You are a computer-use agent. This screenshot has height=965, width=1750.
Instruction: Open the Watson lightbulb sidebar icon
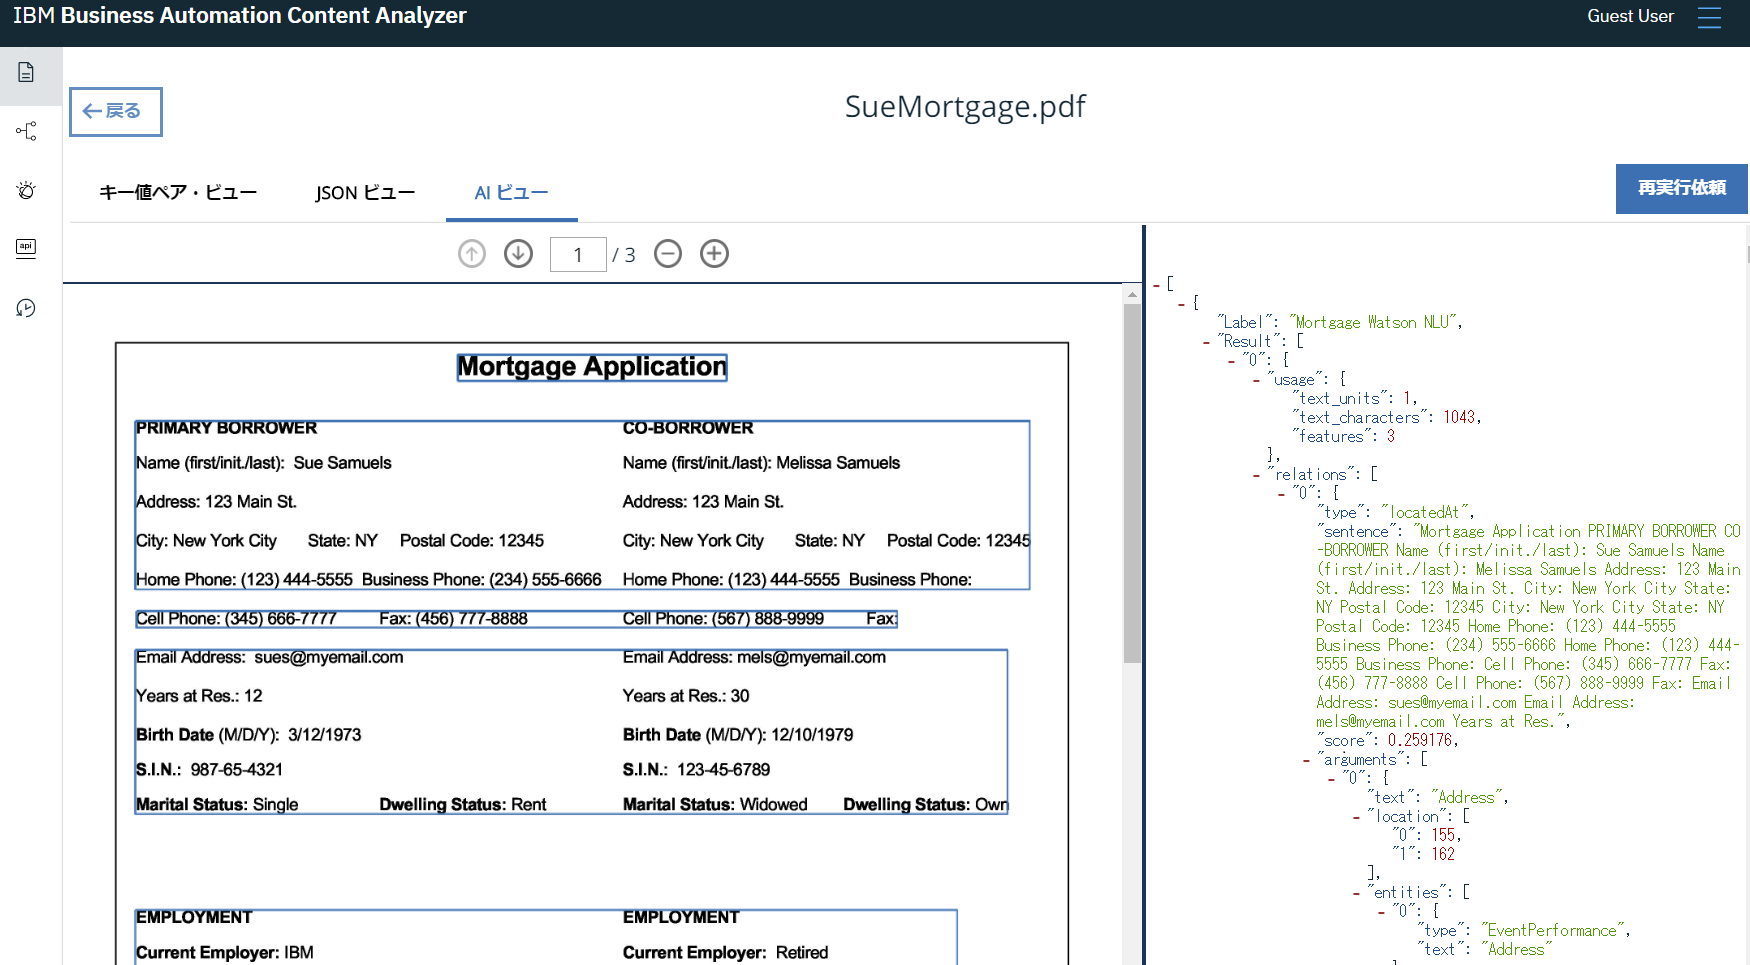click(26, 190)
